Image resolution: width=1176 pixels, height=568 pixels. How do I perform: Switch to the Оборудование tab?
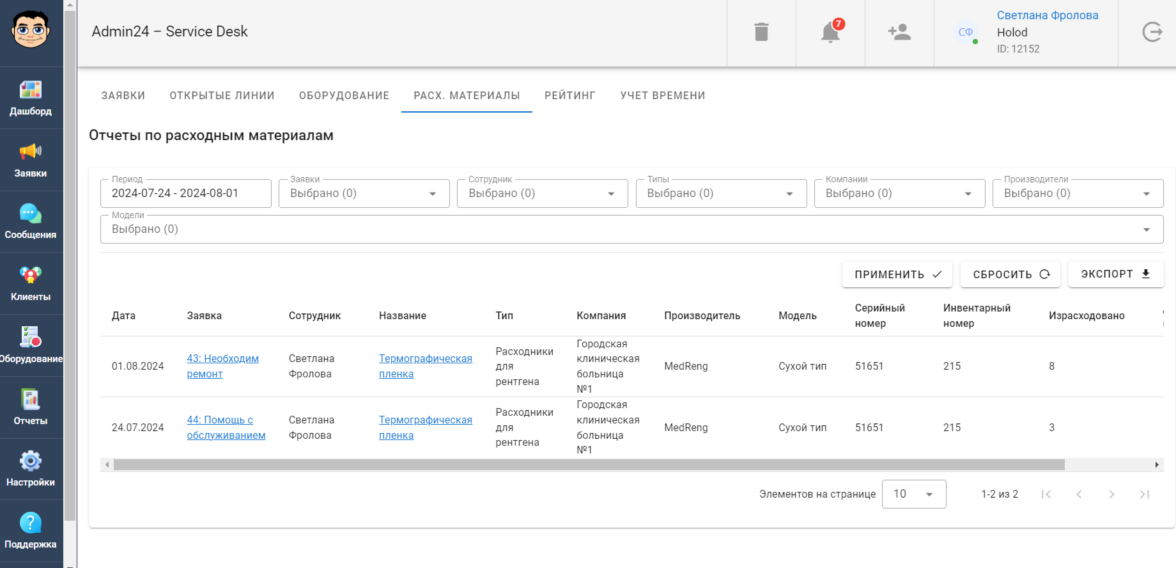pos(344,96)
